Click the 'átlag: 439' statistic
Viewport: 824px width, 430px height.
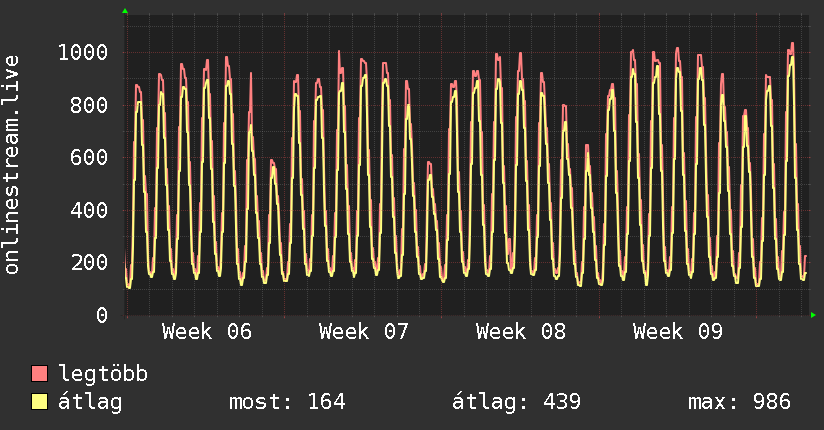pos(516,402)
